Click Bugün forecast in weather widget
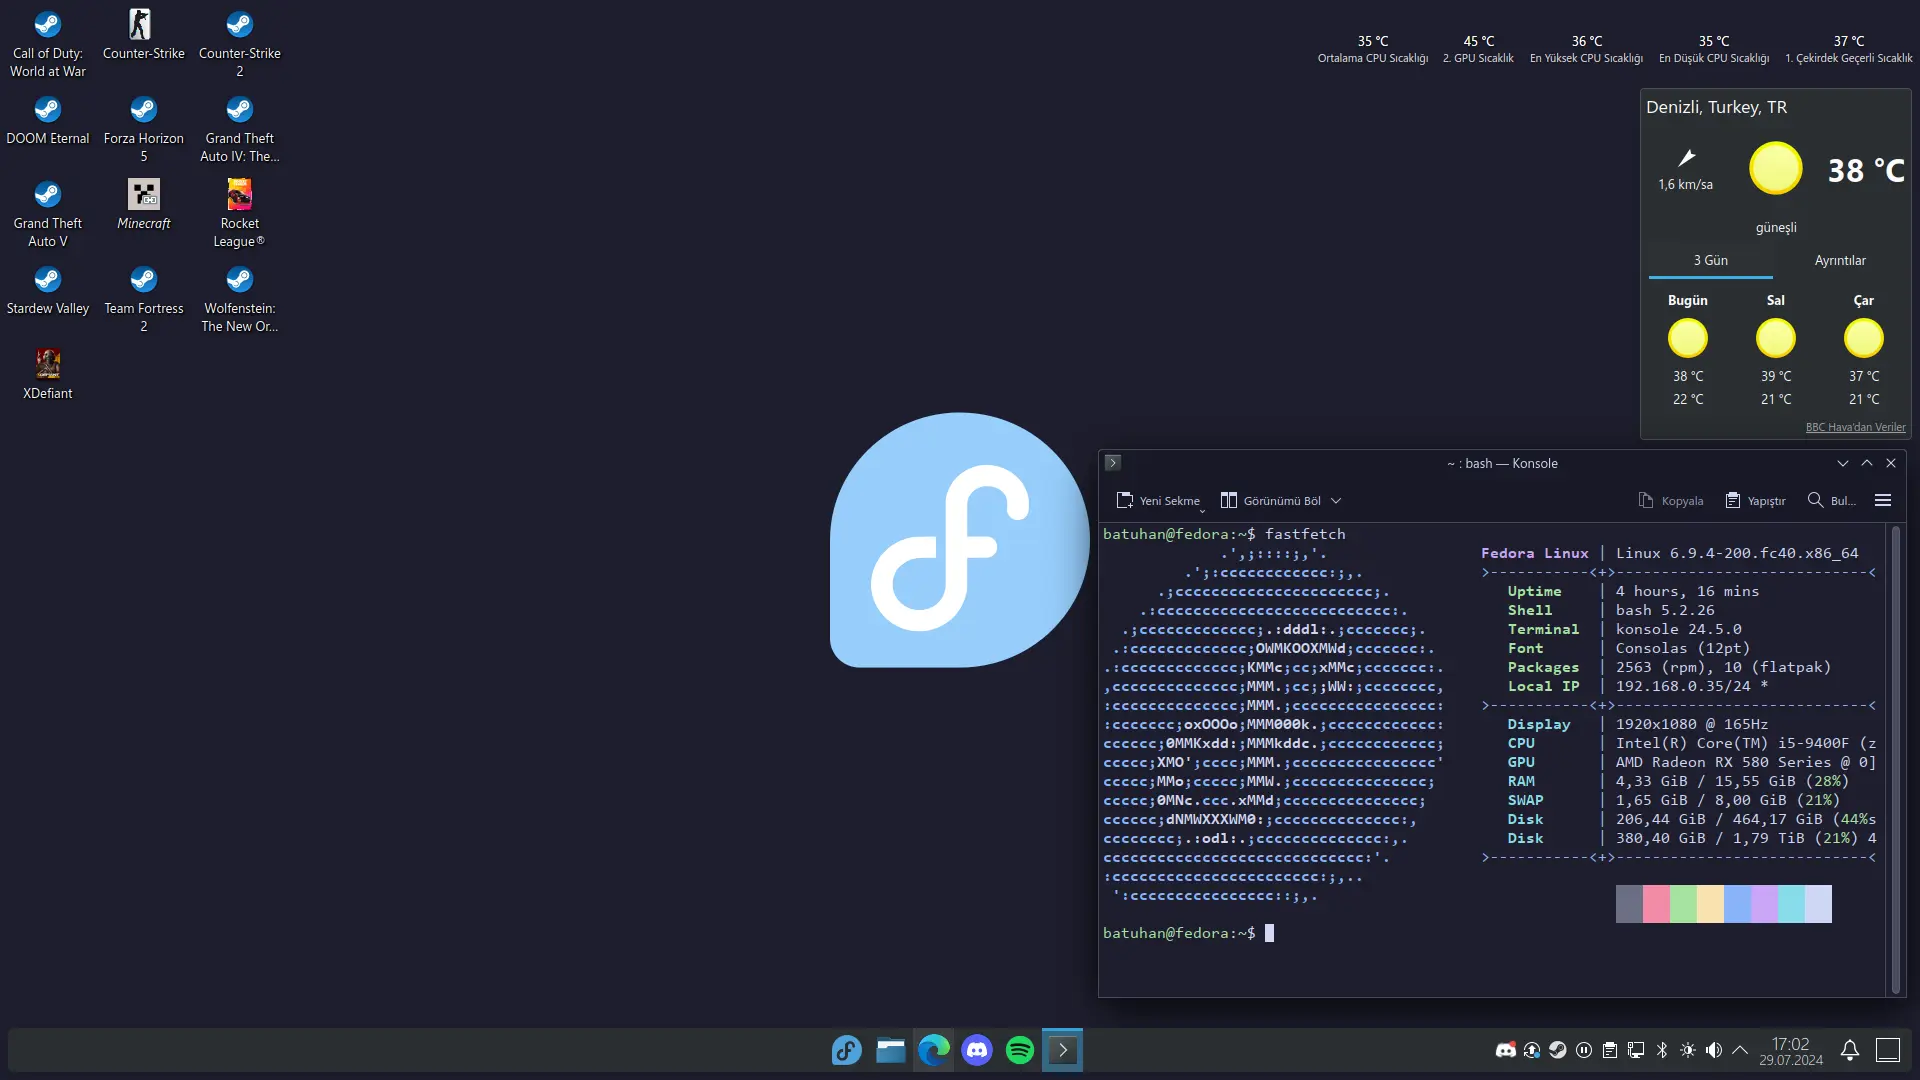The width and height of the screenshot is (1920, 1080). 1688,350
